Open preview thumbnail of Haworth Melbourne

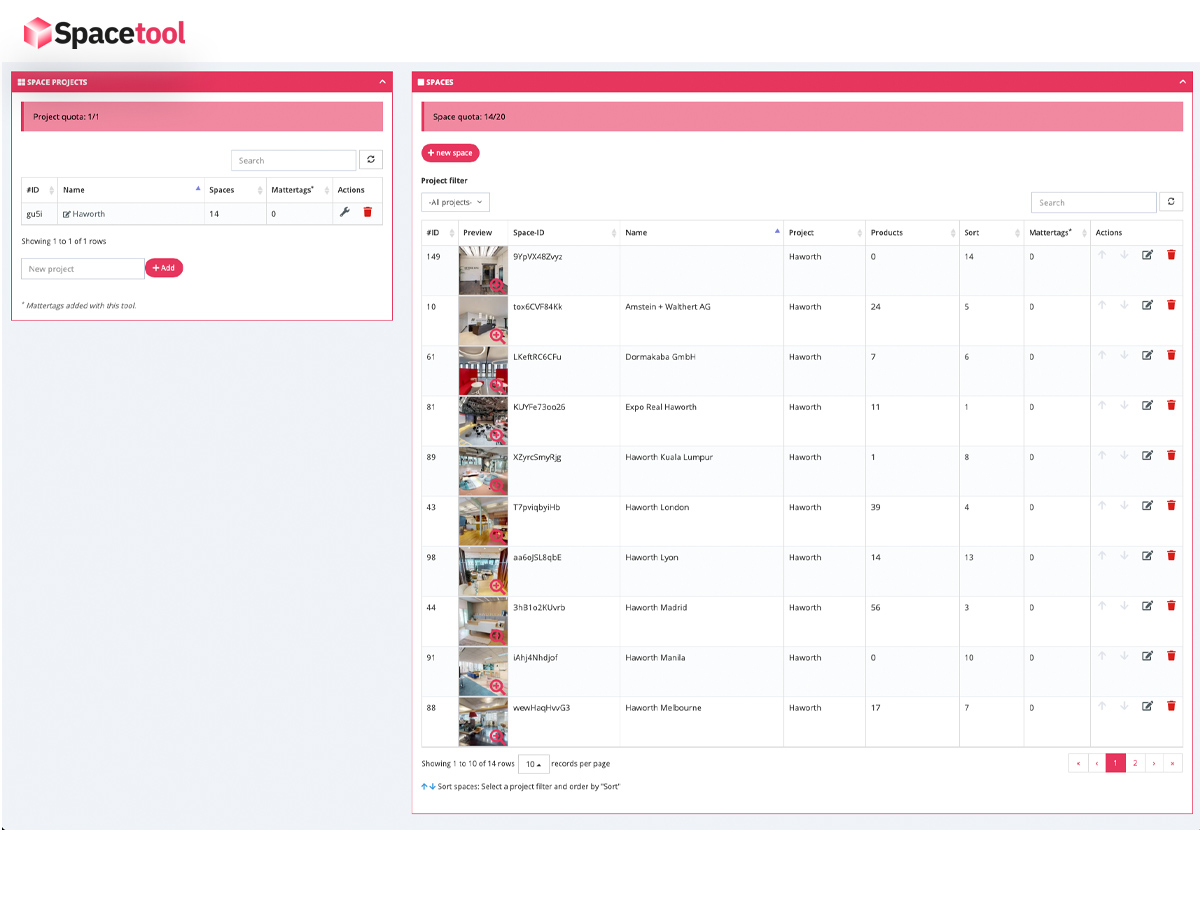(483, 721)
